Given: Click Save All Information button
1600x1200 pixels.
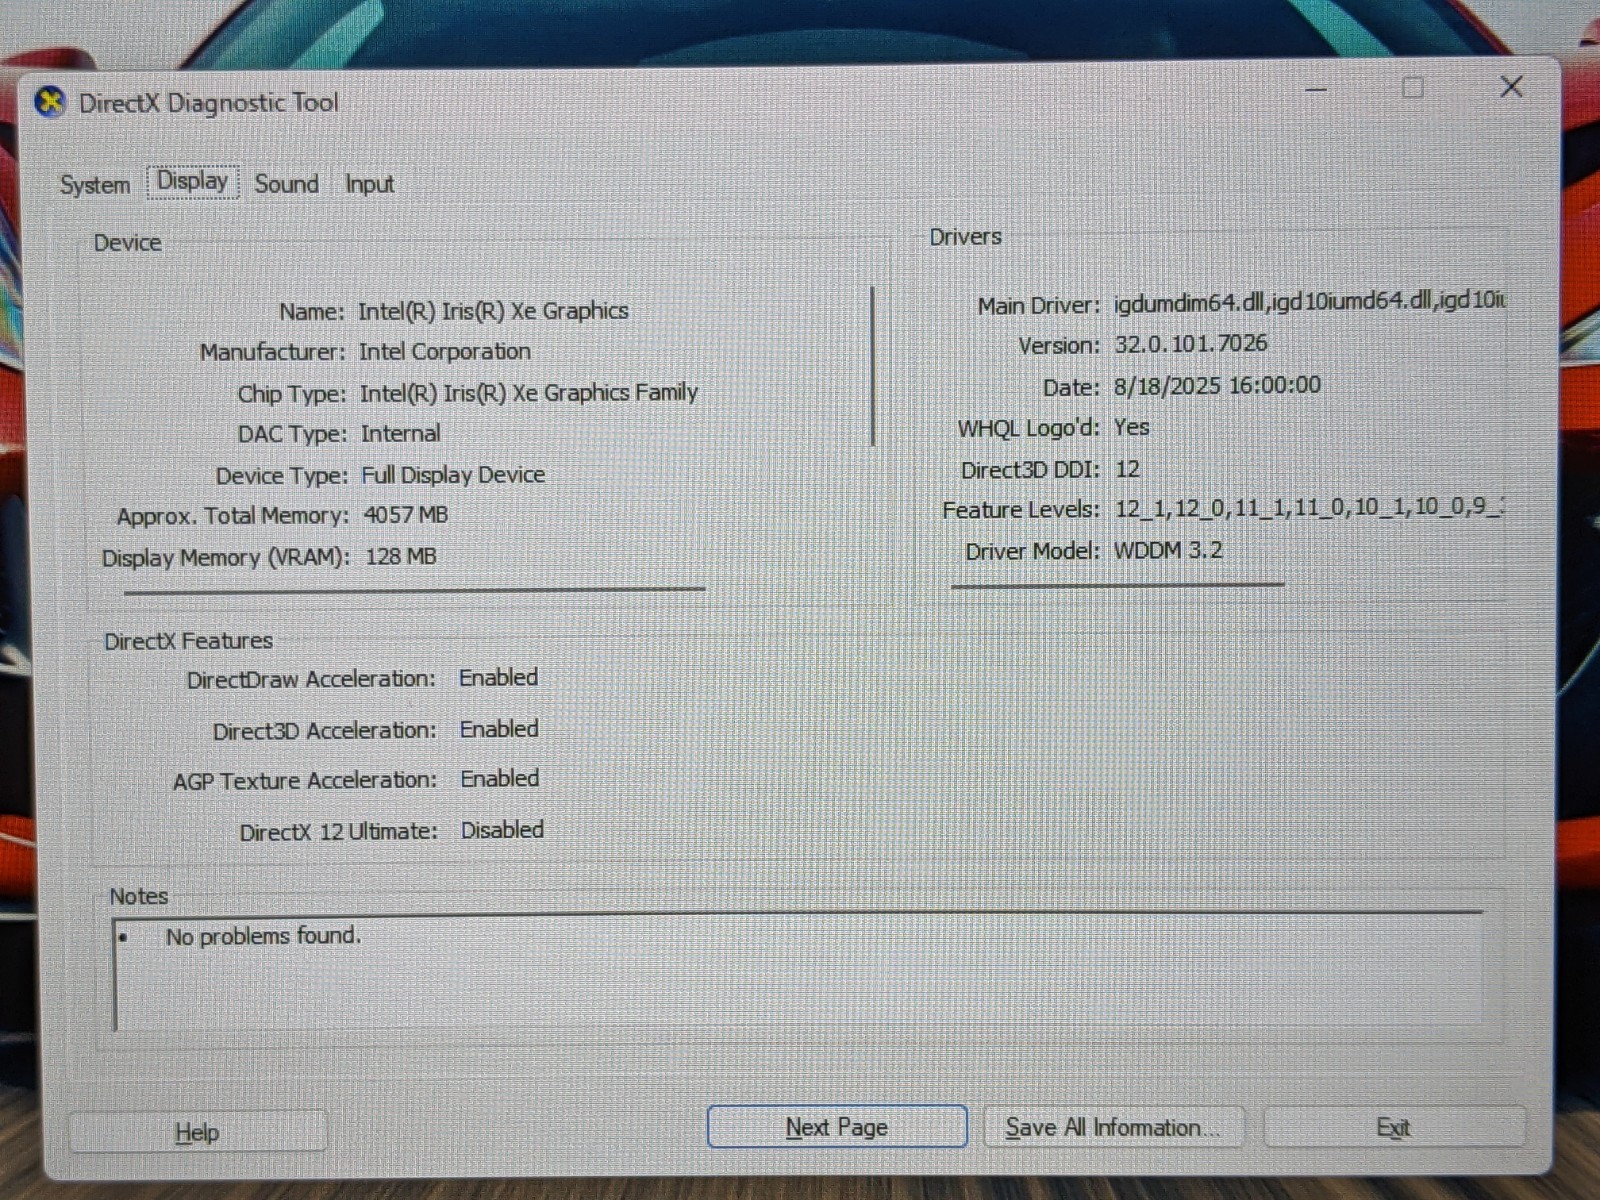Looking at the screenshot, I should [x=1114, y=1127].
